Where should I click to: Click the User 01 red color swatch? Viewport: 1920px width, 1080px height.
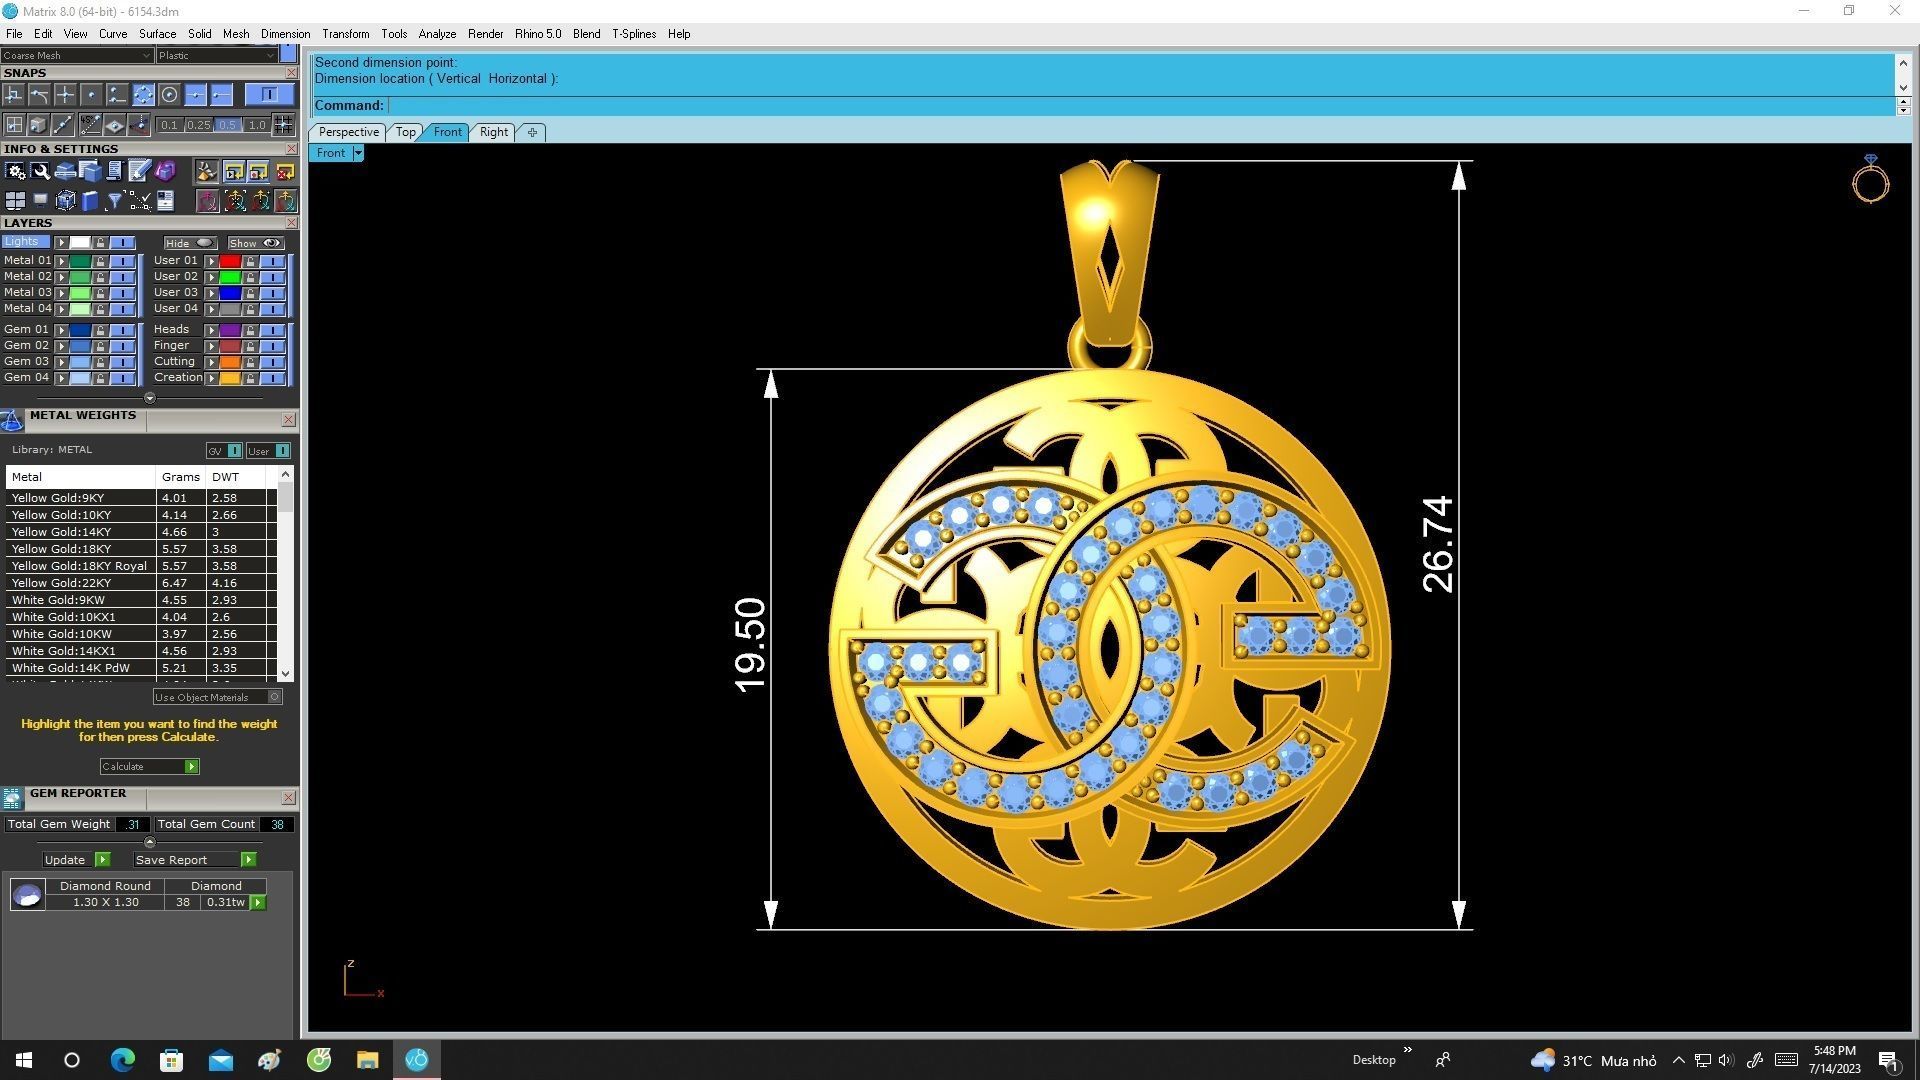230,261
